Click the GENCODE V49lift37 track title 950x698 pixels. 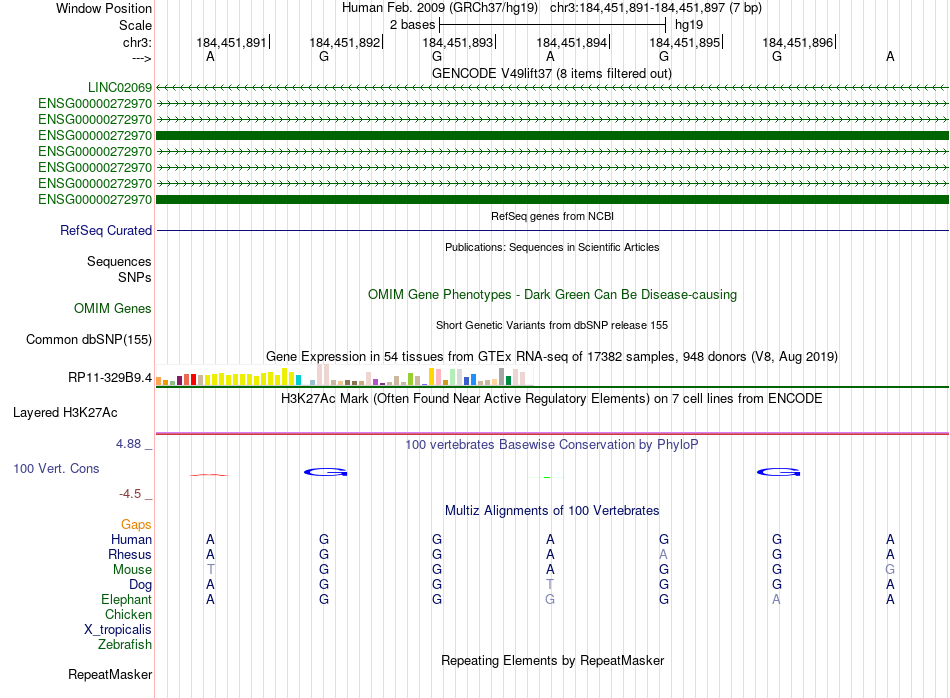pyautogui.click(x=552, y=73)
